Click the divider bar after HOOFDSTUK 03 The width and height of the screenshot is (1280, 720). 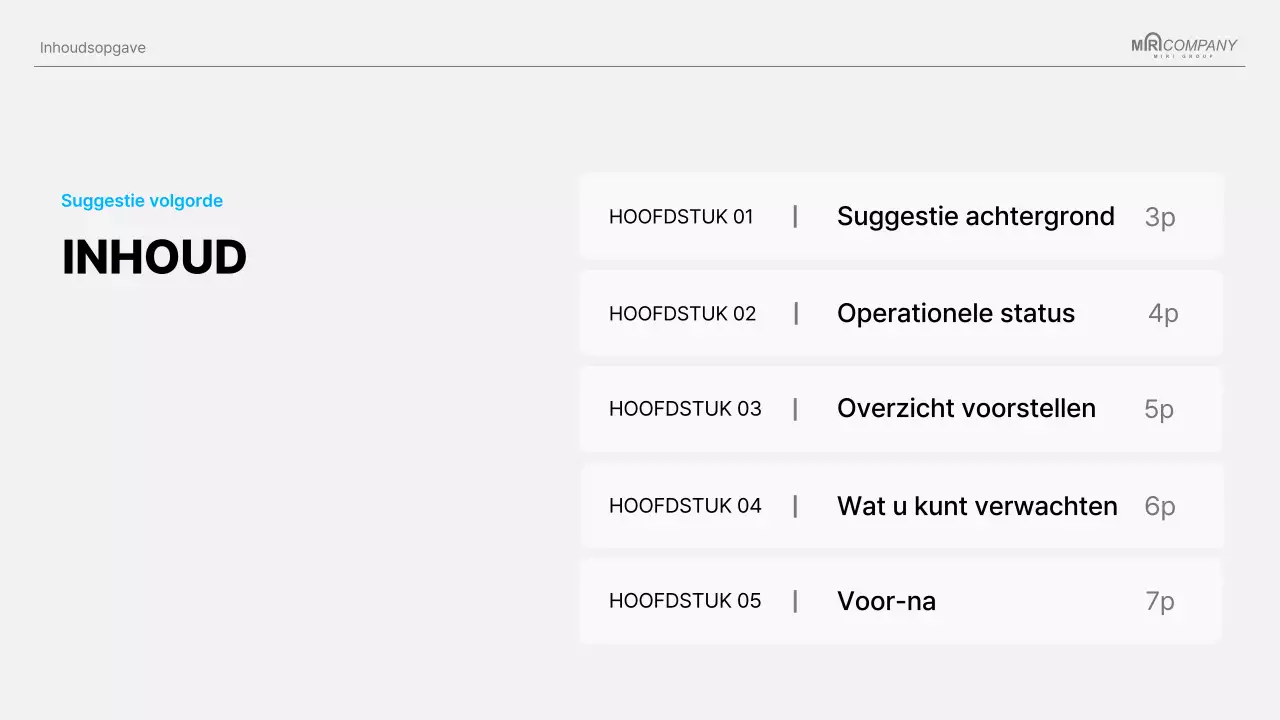[796, 409]
